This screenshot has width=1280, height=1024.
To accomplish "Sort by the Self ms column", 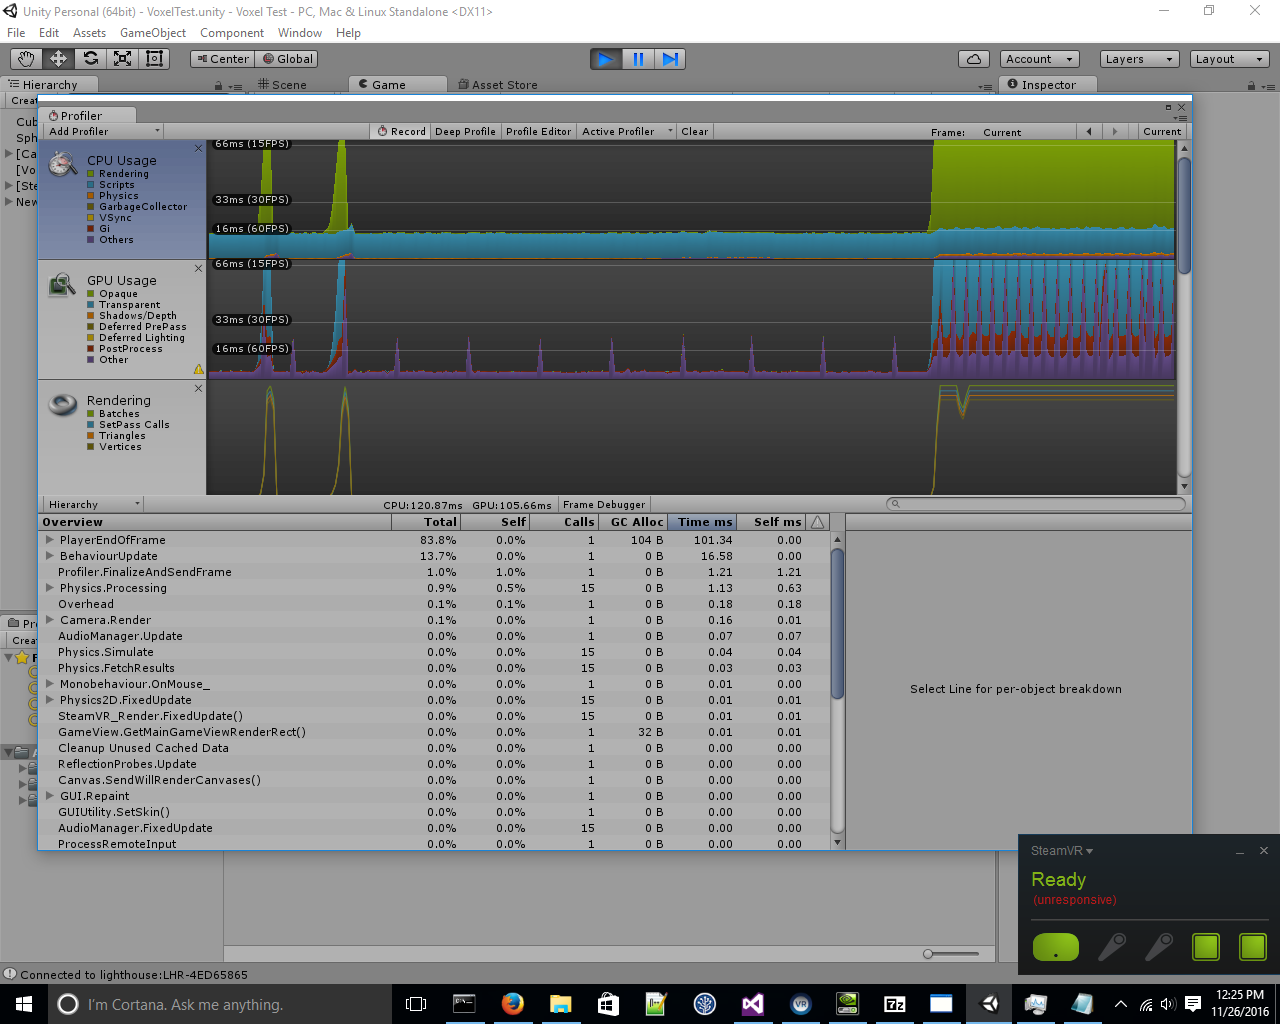I will pyautogui.click(x=772, y=522).
